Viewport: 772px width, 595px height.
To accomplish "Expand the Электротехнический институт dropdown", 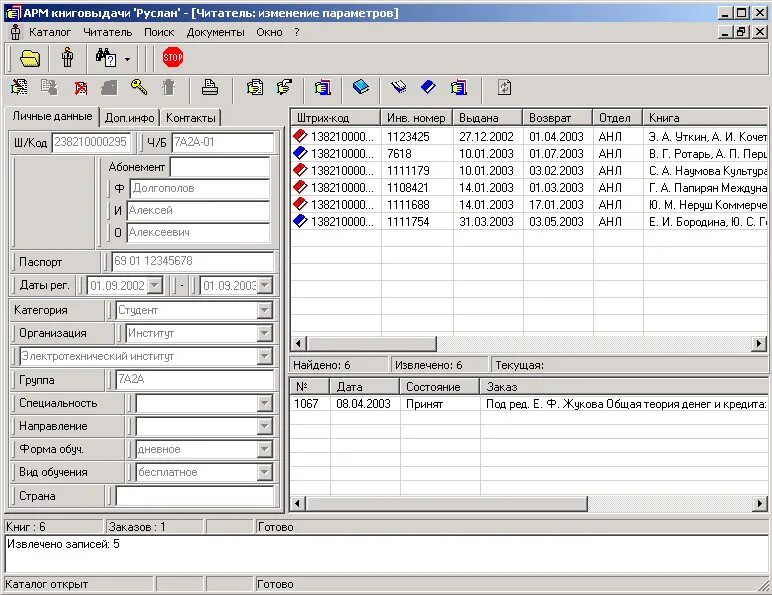I will (x=264, y=356).
